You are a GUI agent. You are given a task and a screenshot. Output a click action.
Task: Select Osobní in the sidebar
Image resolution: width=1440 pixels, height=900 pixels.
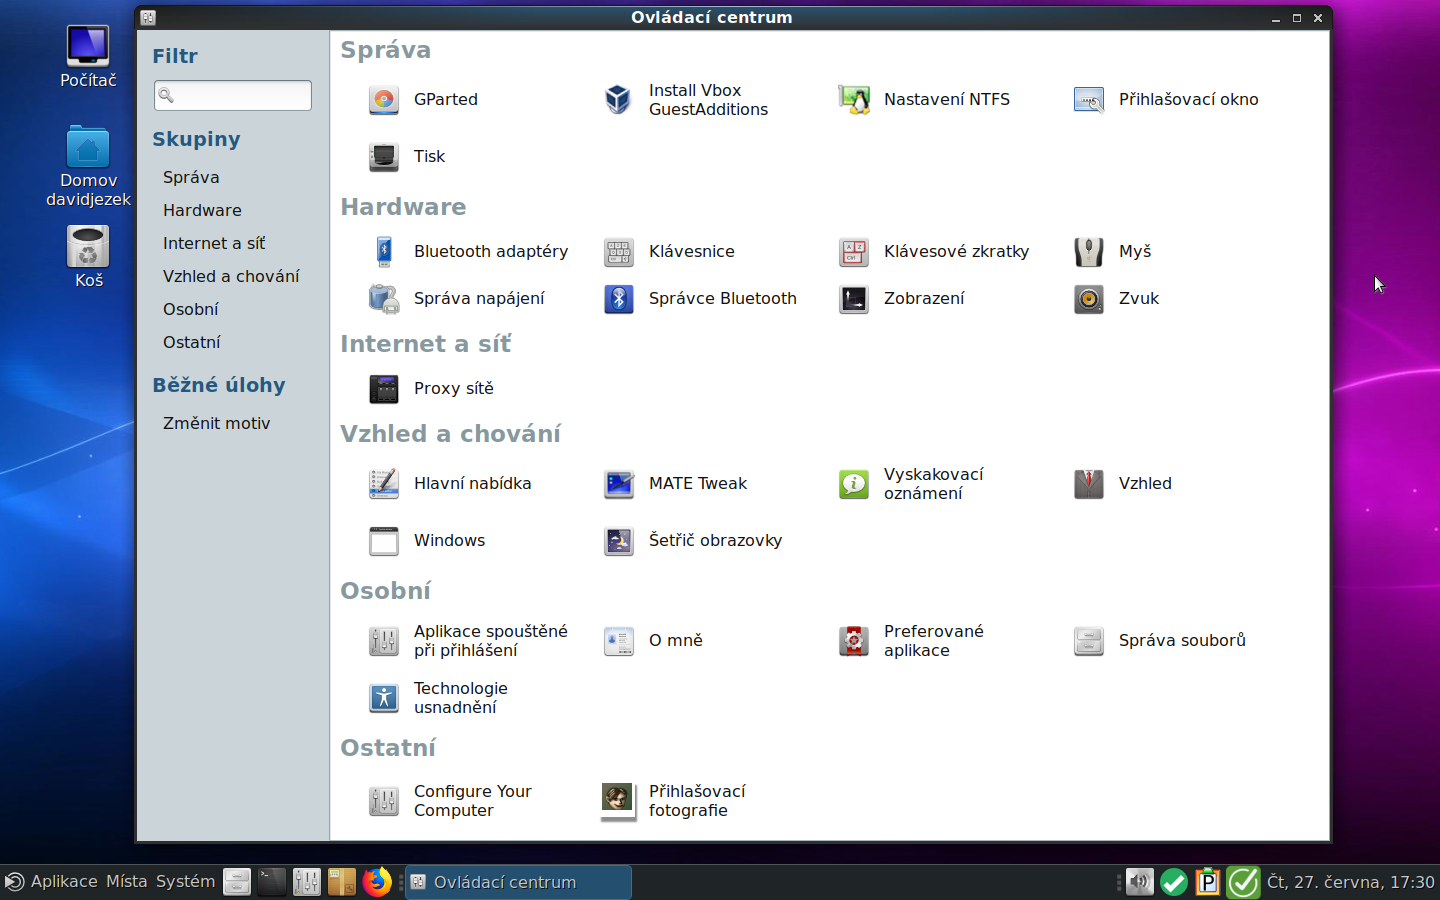click(190, 309)
